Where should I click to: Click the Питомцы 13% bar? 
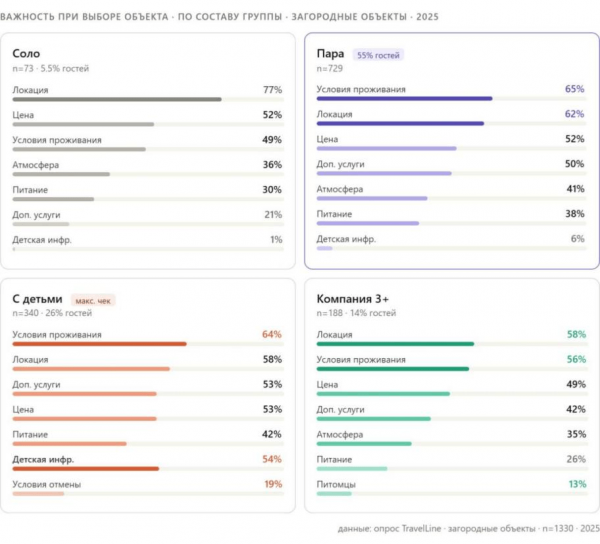(334, 494)
